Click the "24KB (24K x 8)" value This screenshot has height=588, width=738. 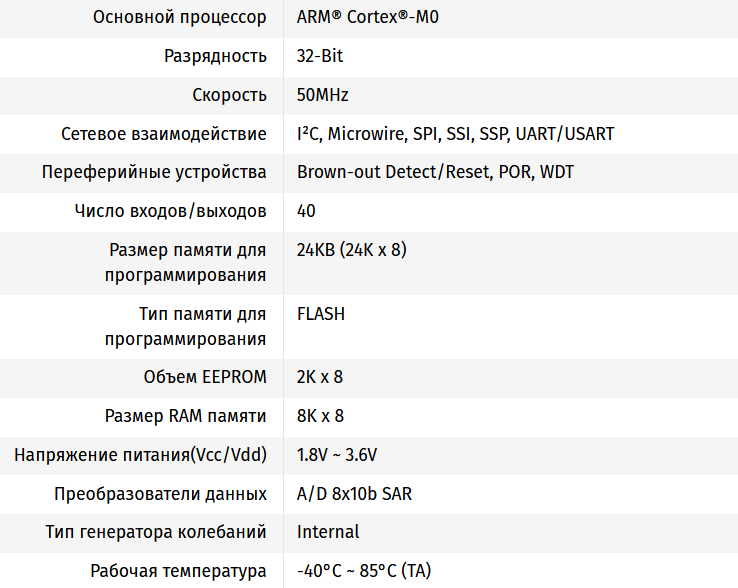pyautogui.click(x=352, y=250)
